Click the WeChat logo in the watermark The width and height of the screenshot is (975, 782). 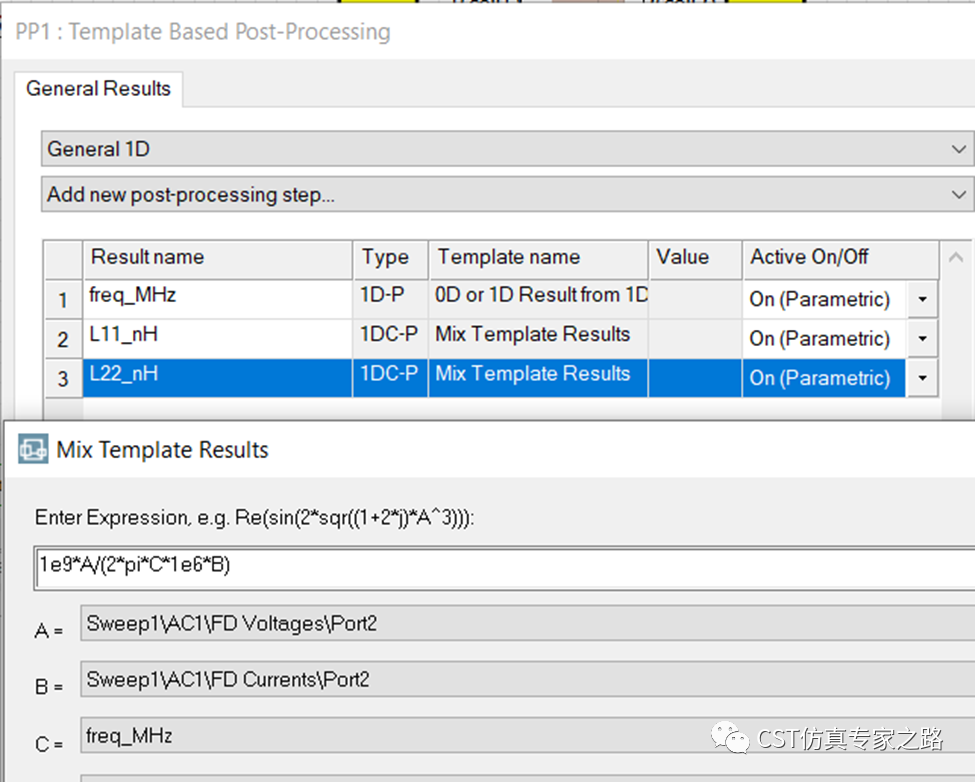tap(731, 738)
